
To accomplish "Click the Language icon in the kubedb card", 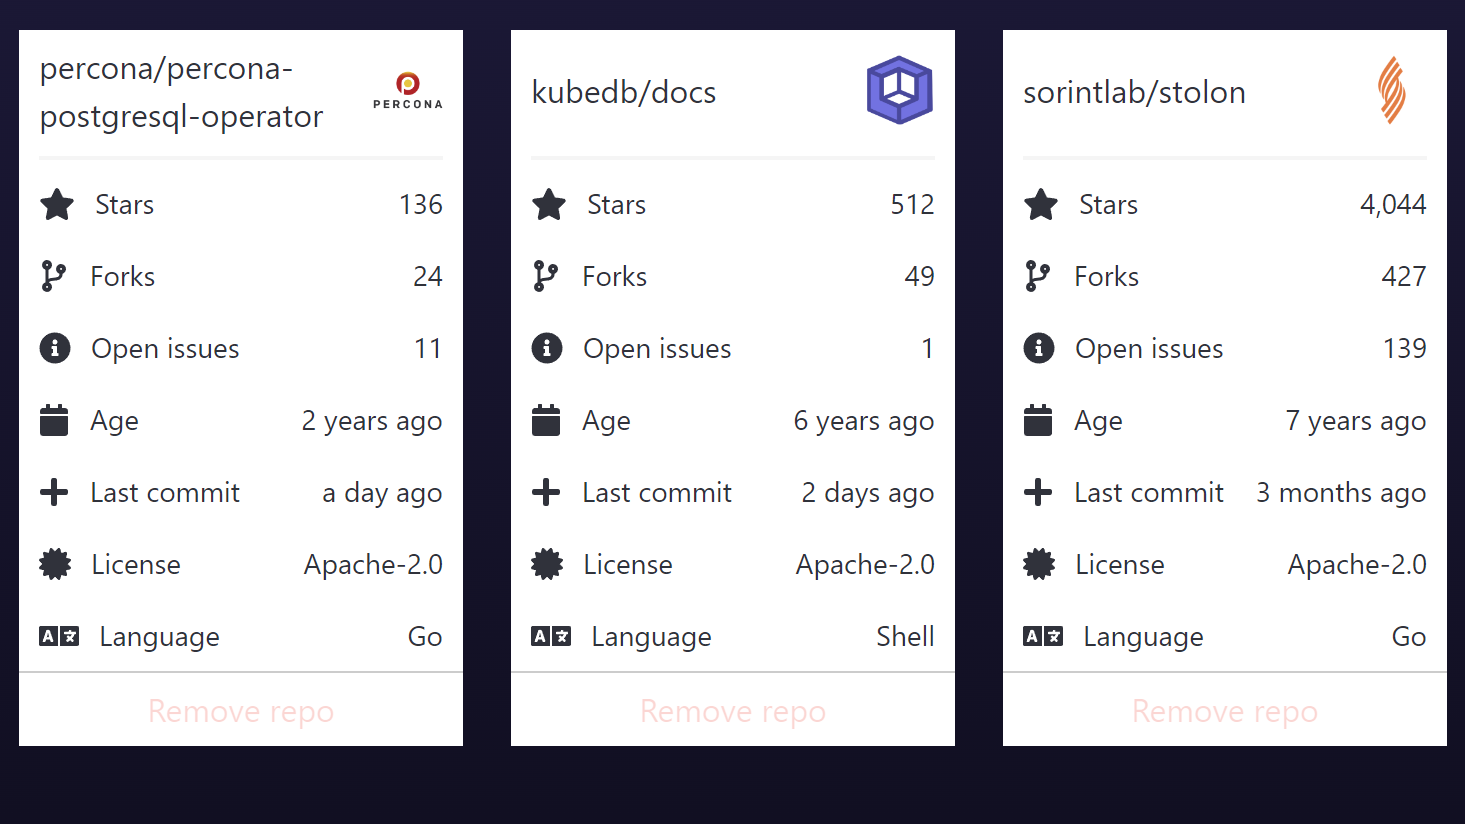I will pyautogui.click(x=551, y=636).
